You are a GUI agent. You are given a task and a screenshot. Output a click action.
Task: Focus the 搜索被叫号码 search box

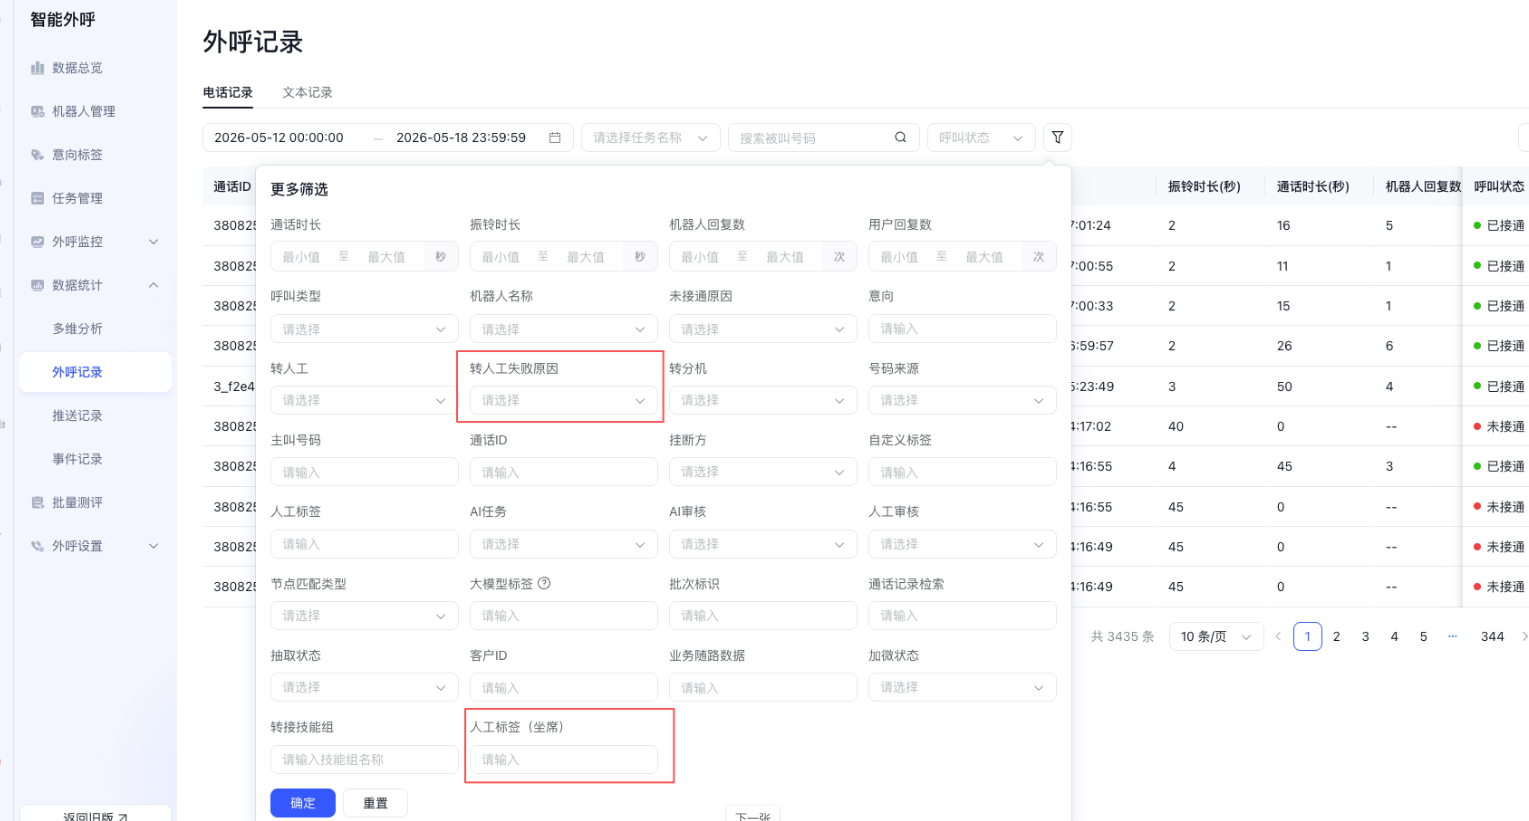pos(812,138)
